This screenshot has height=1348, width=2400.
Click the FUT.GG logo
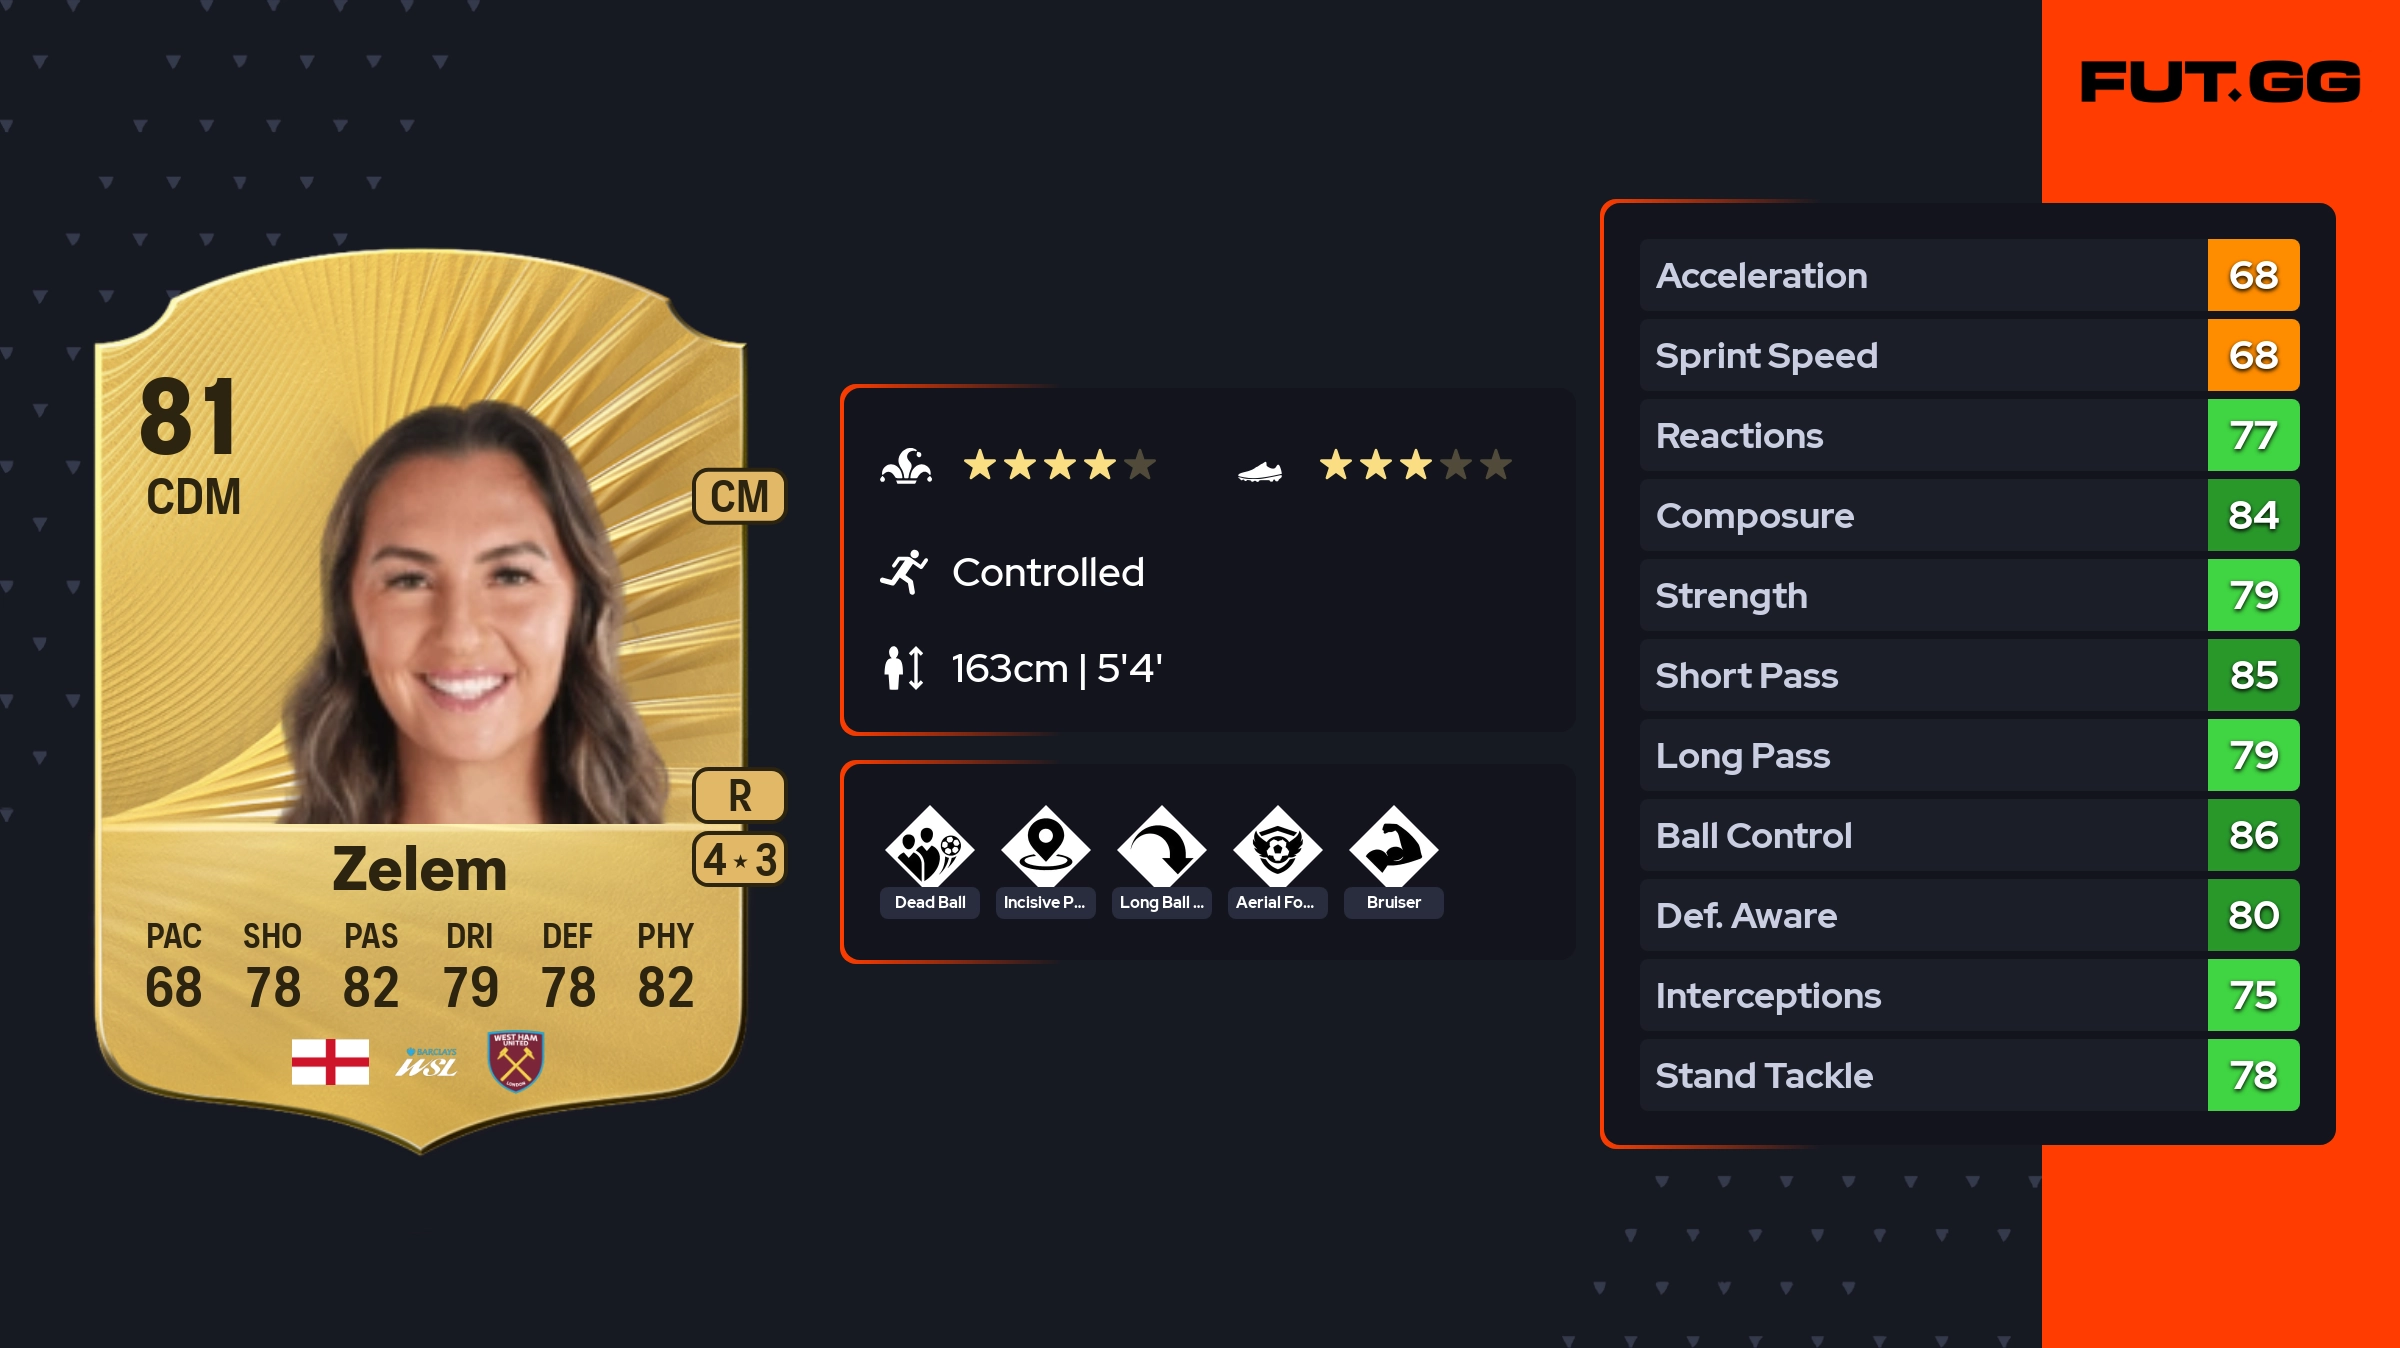(2221, 82)
